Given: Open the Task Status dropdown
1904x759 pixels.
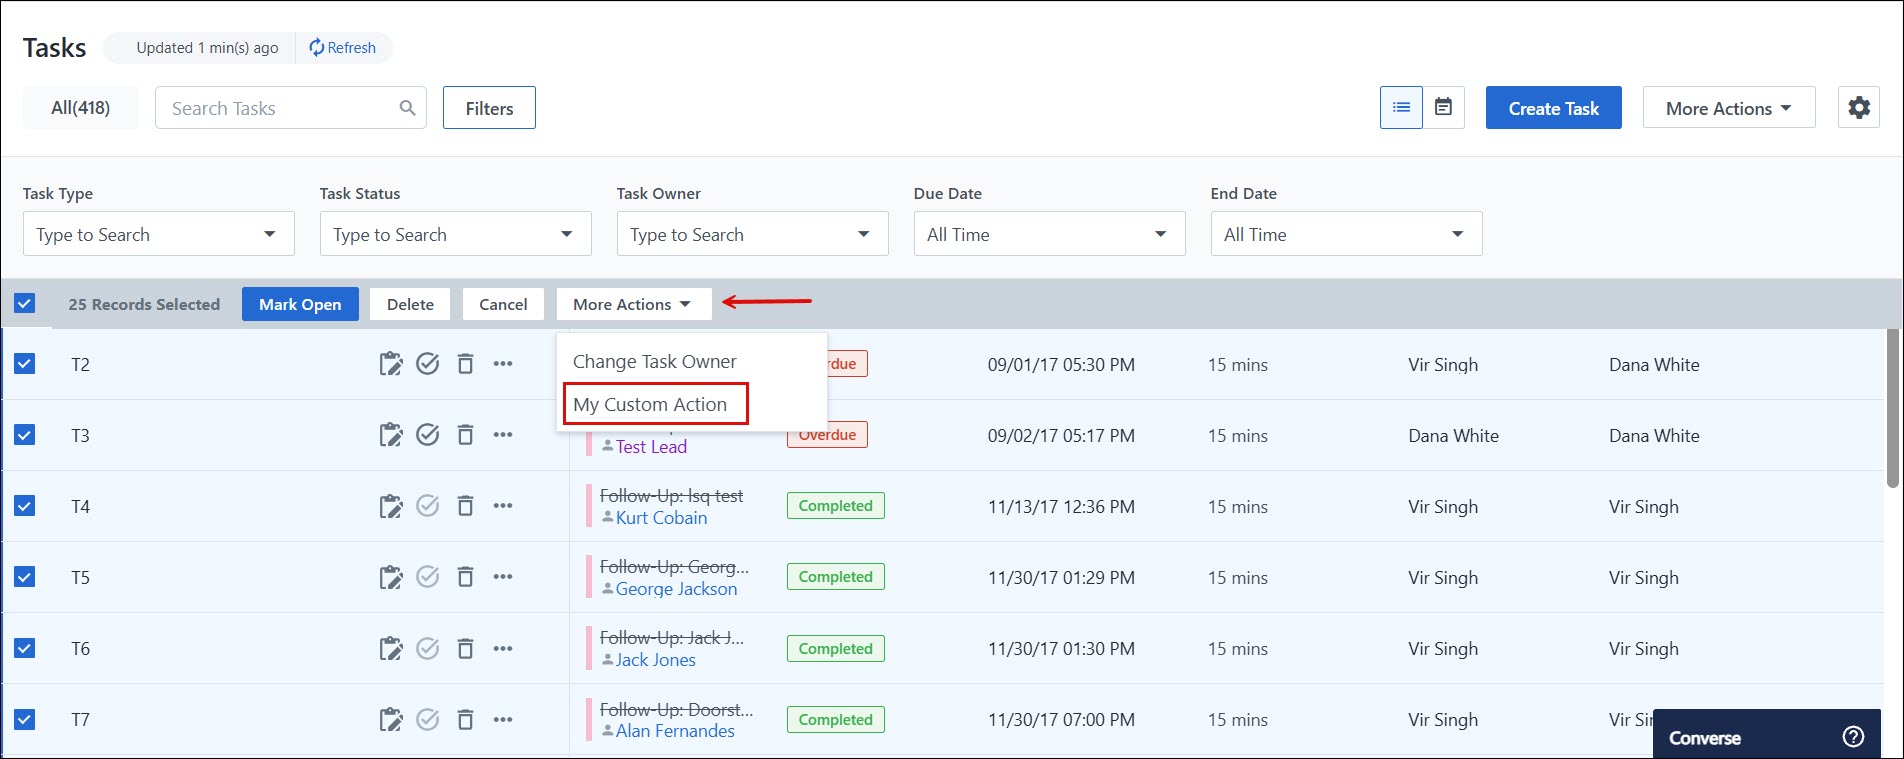Looking at the screenshot, I should (x=456, y=234).
